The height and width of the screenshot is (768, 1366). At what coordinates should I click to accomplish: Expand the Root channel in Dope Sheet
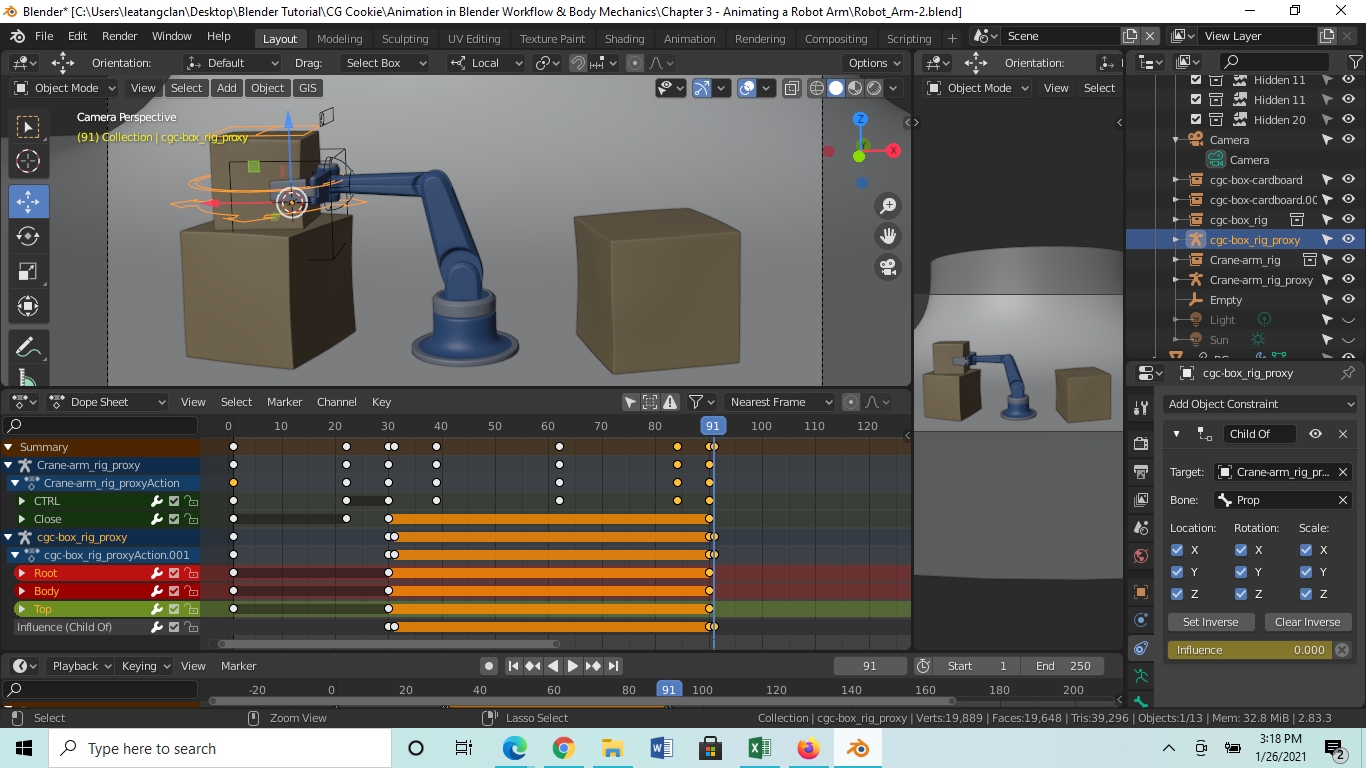[x=21, y=573]
